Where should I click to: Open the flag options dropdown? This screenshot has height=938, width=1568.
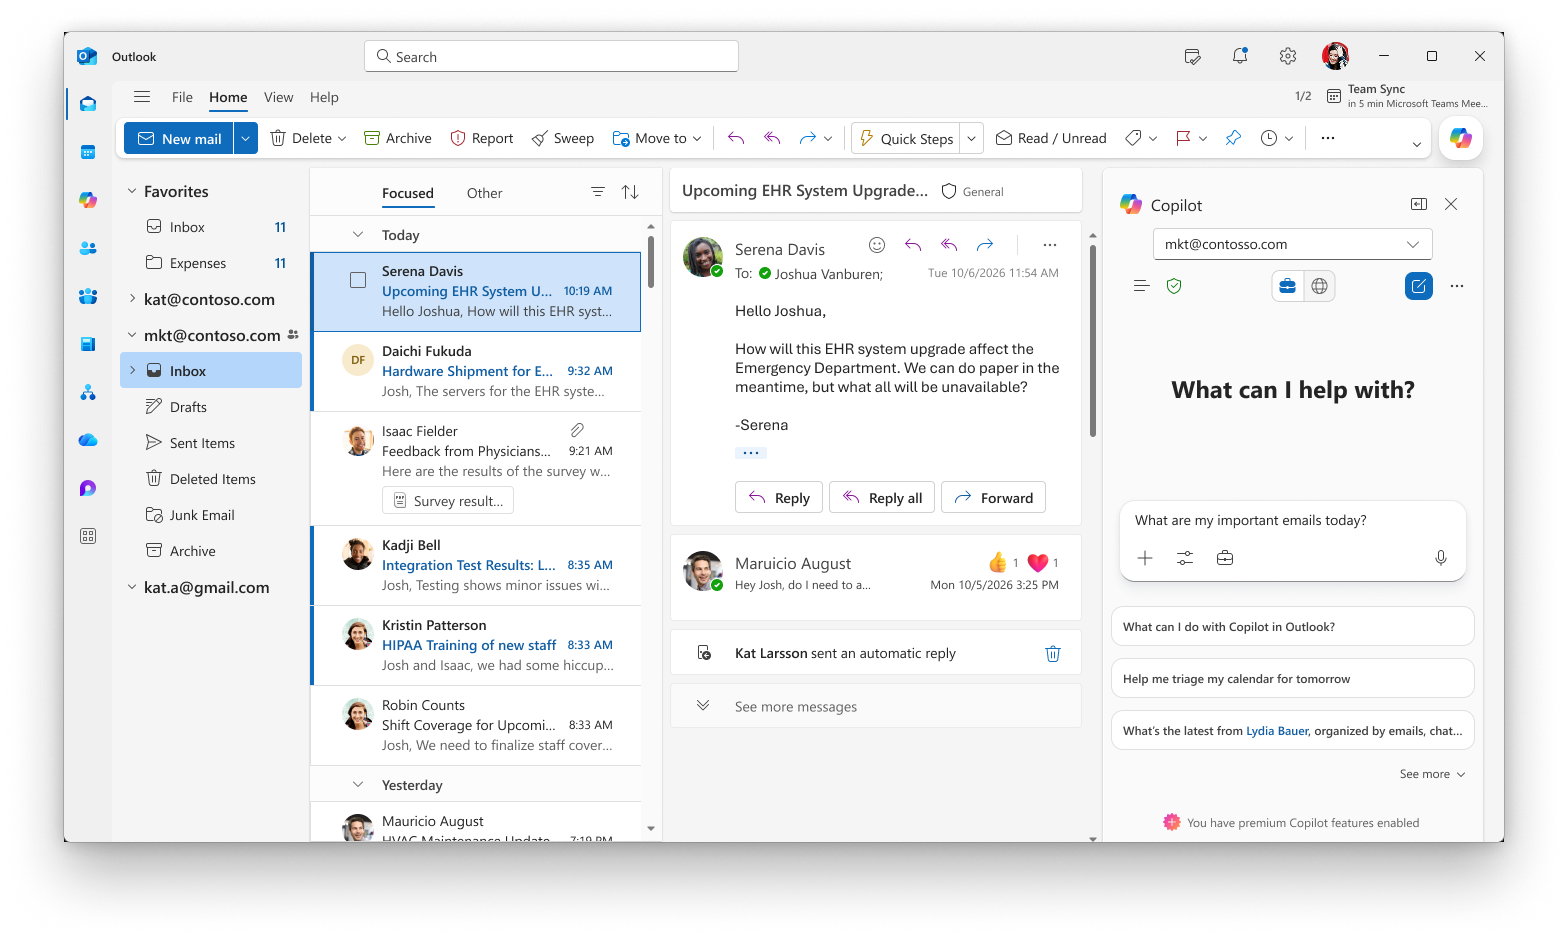[x=1203, y=138]
